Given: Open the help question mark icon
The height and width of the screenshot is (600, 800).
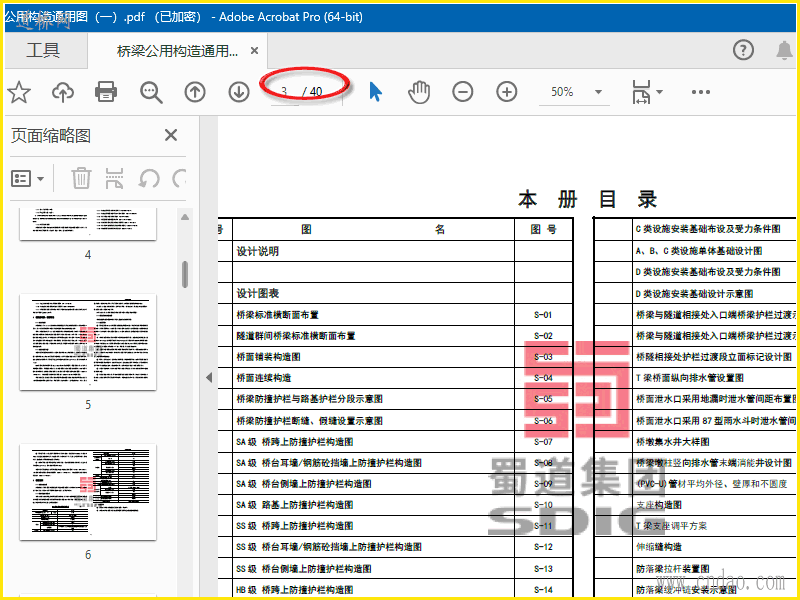Looking at the screenshot, I should coord(743,50).
